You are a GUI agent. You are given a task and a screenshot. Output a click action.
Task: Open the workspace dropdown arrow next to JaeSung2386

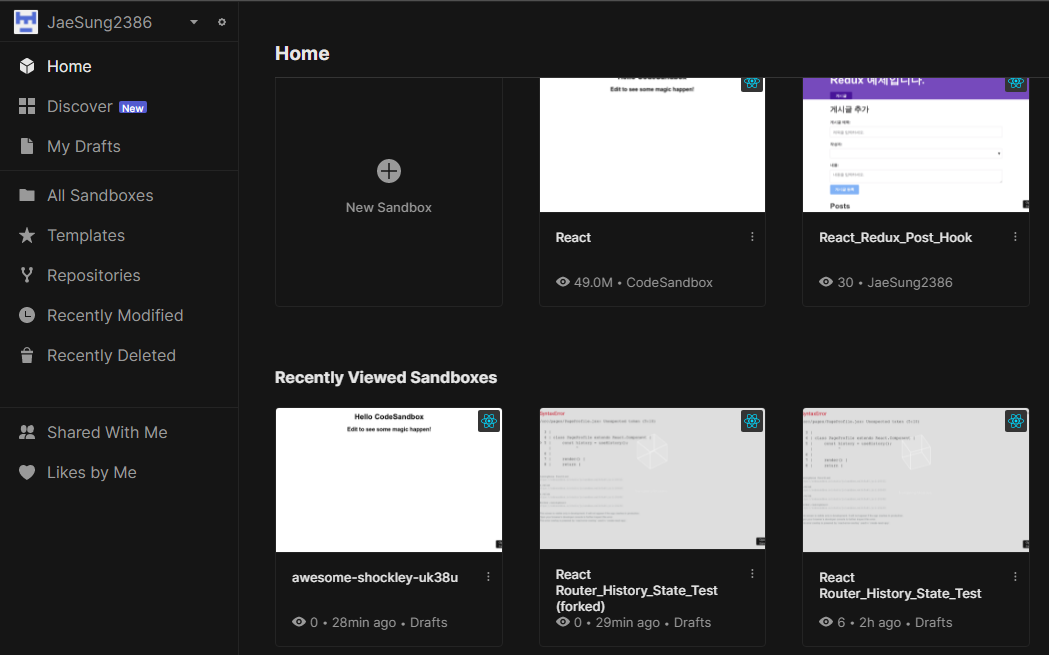pos(193,22)
